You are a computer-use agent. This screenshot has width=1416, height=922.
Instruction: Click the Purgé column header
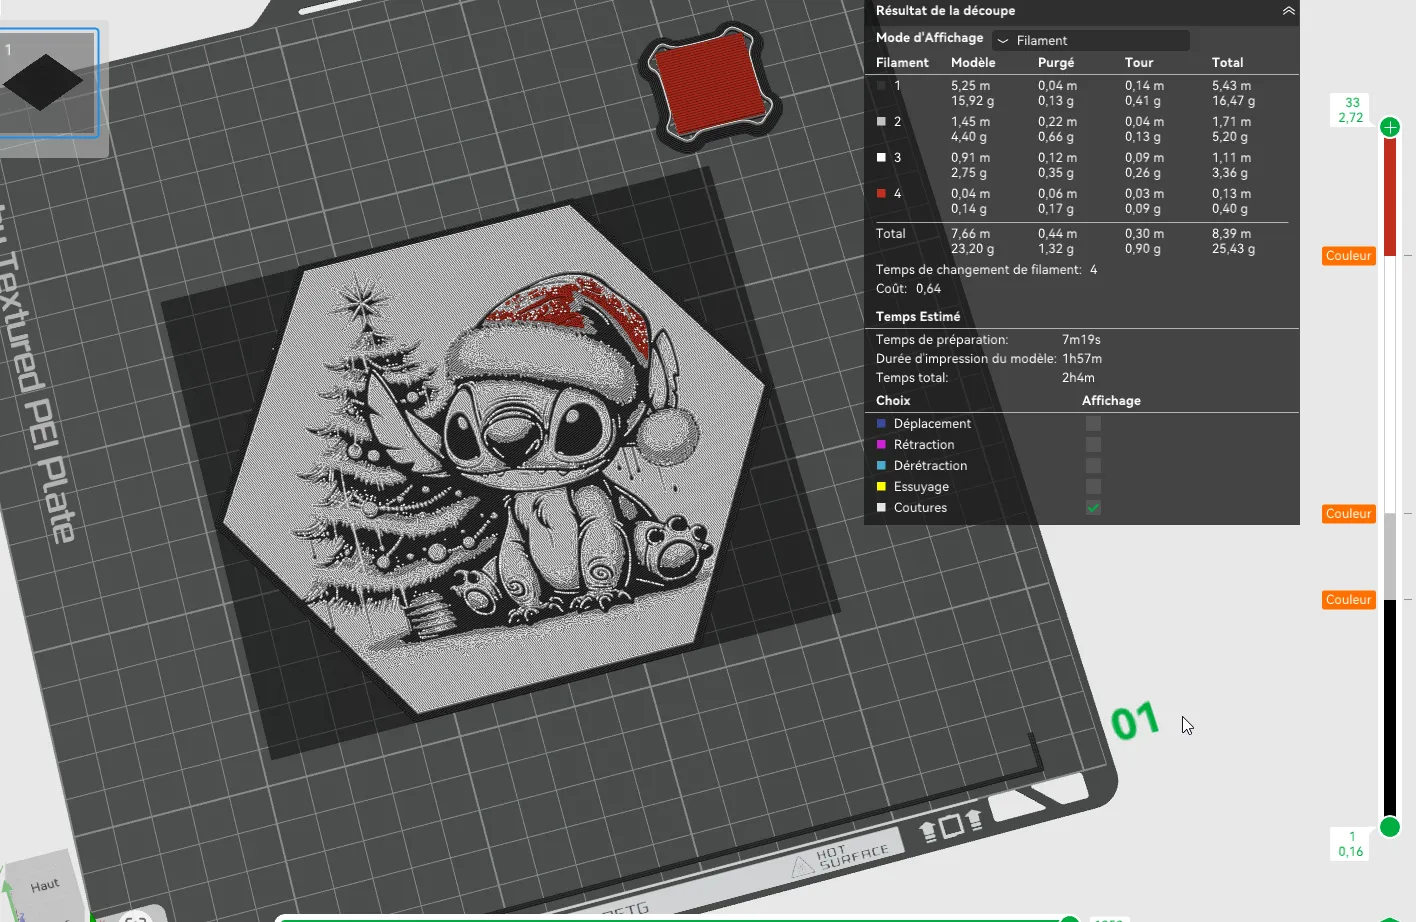click(1056, 62)
